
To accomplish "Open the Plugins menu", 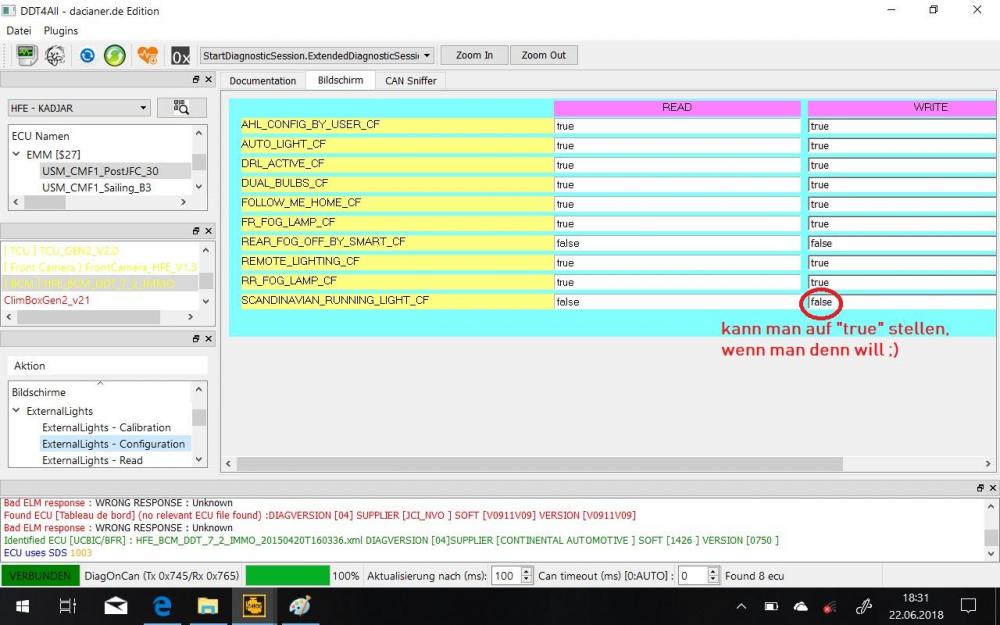I will click(61, 31).
